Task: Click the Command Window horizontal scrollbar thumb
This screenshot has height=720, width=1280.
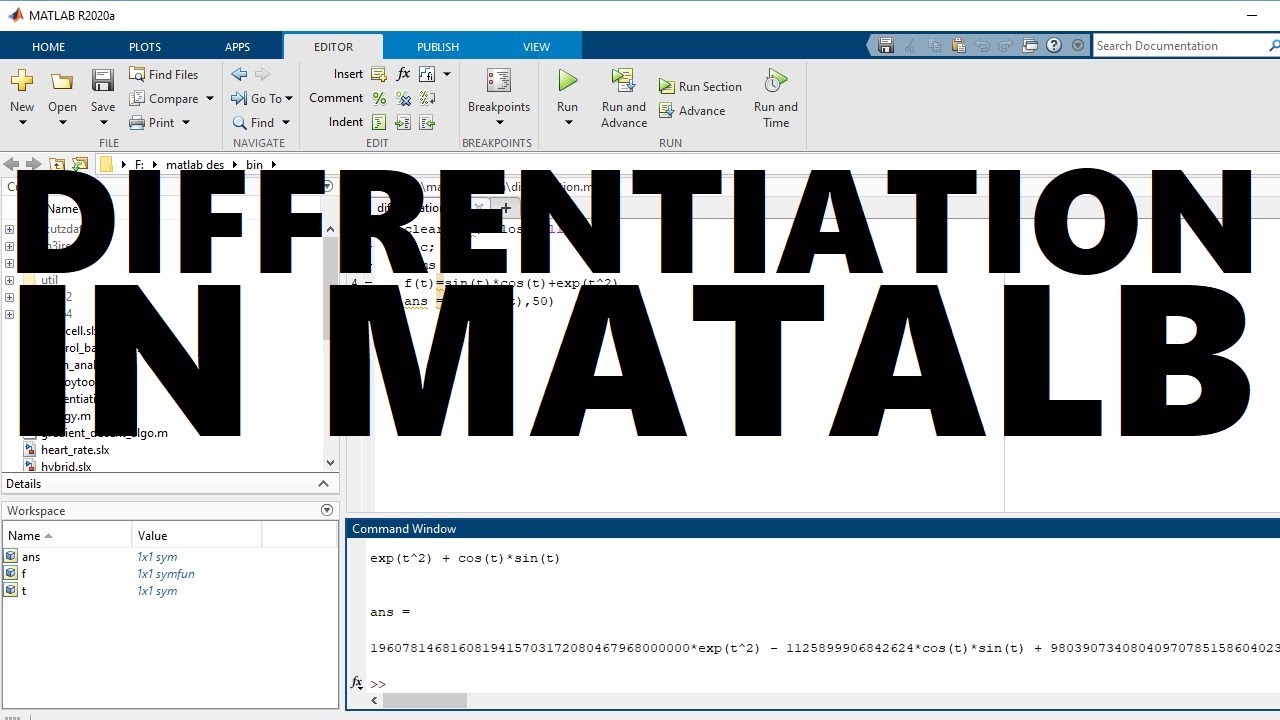Action: tap(425, 700)
